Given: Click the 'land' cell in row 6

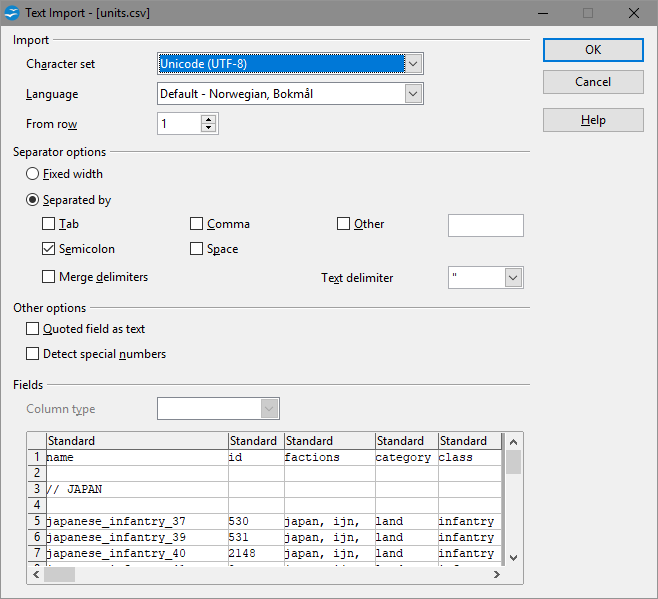Looking at the screenshot, I should (407, 537).
